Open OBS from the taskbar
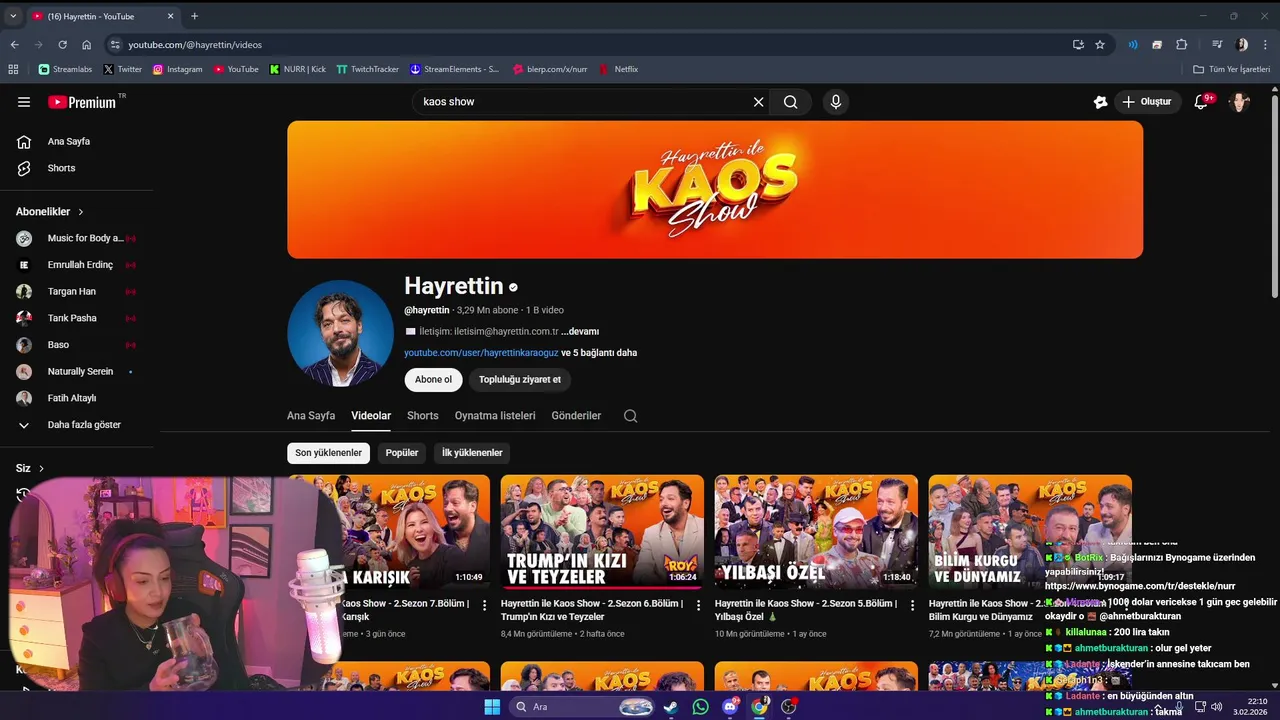 pyautogui.click(x=789, y=707)
